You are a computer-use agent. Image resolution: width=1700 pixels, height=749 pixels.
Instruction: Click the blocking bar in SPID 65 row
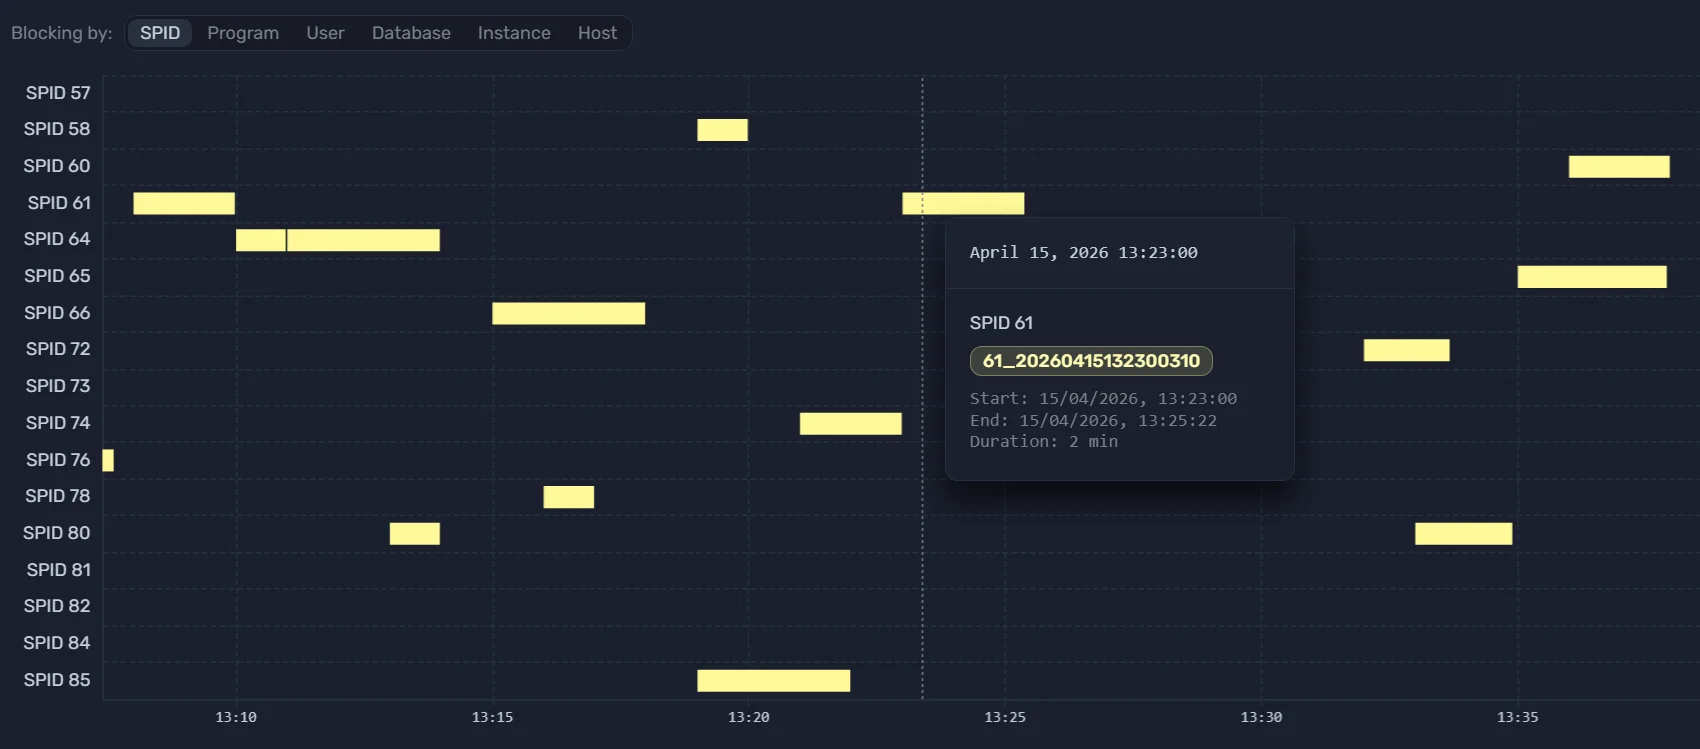pos(1592,276)
